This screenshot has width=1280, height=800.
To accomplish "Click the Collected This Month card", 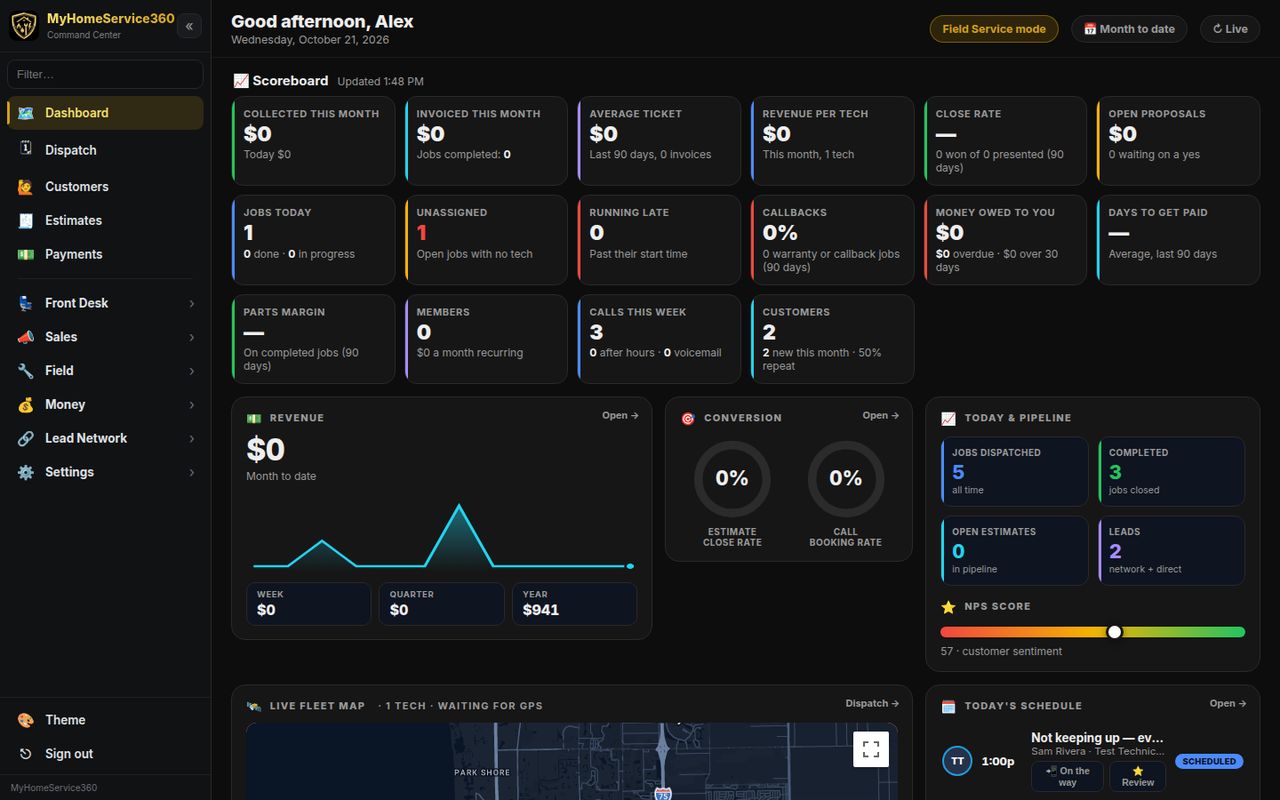I will pyautogui.click(x=313, y=141).
